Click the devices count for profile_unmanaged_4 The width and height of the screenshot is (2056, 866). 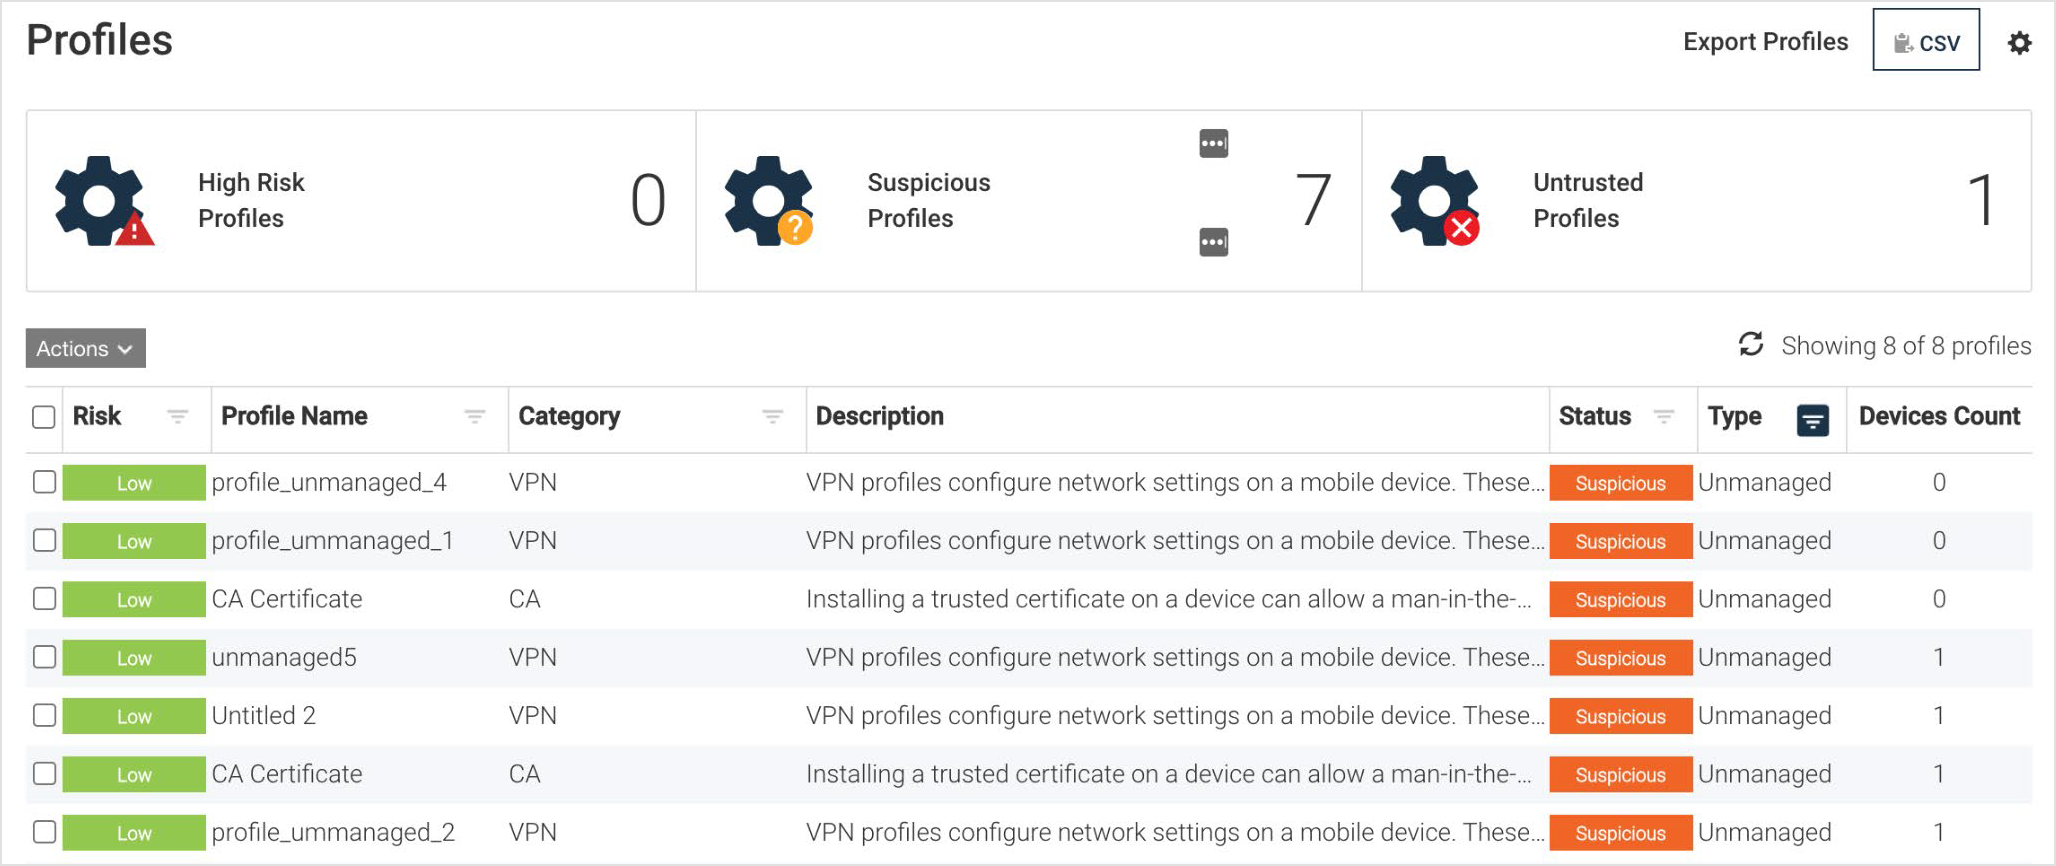coord(1939,482)
